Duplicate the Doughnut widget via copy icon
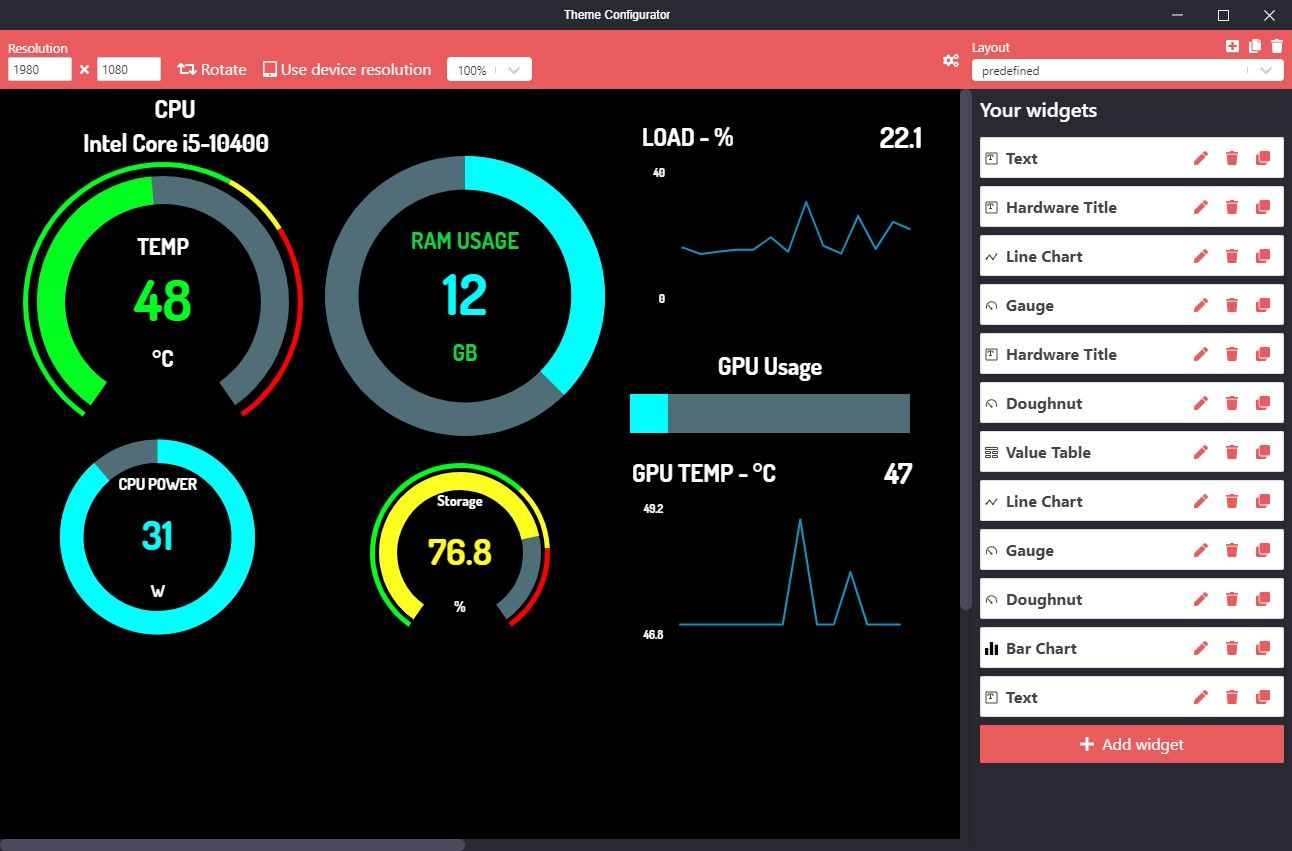The image size is (1292, 851). pyautogui.click(x=1261, y=402)
